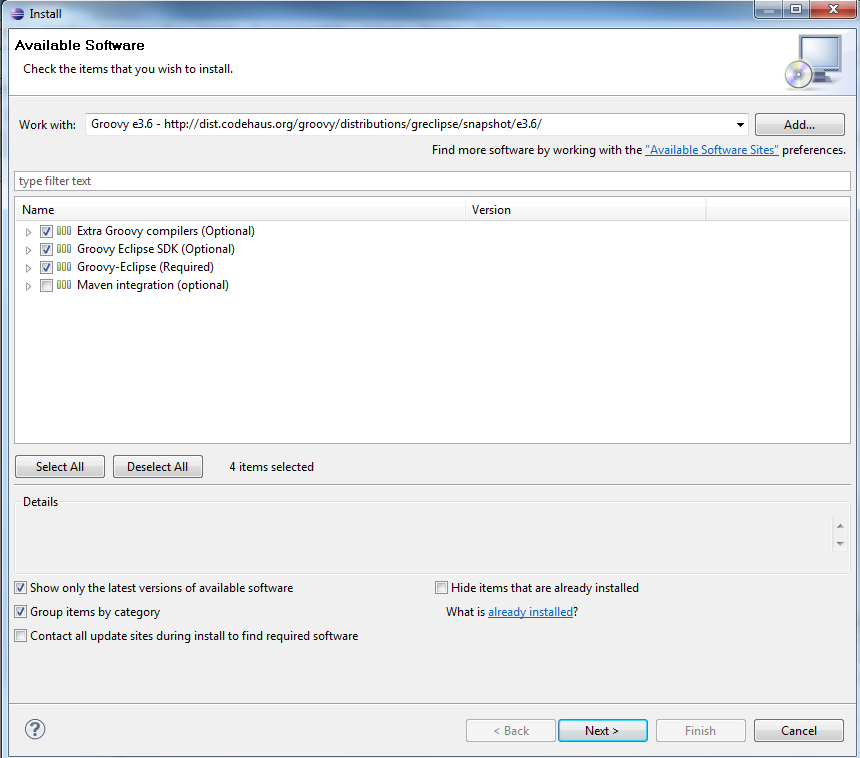Check Maven integration (optional) checkbox

47,286
